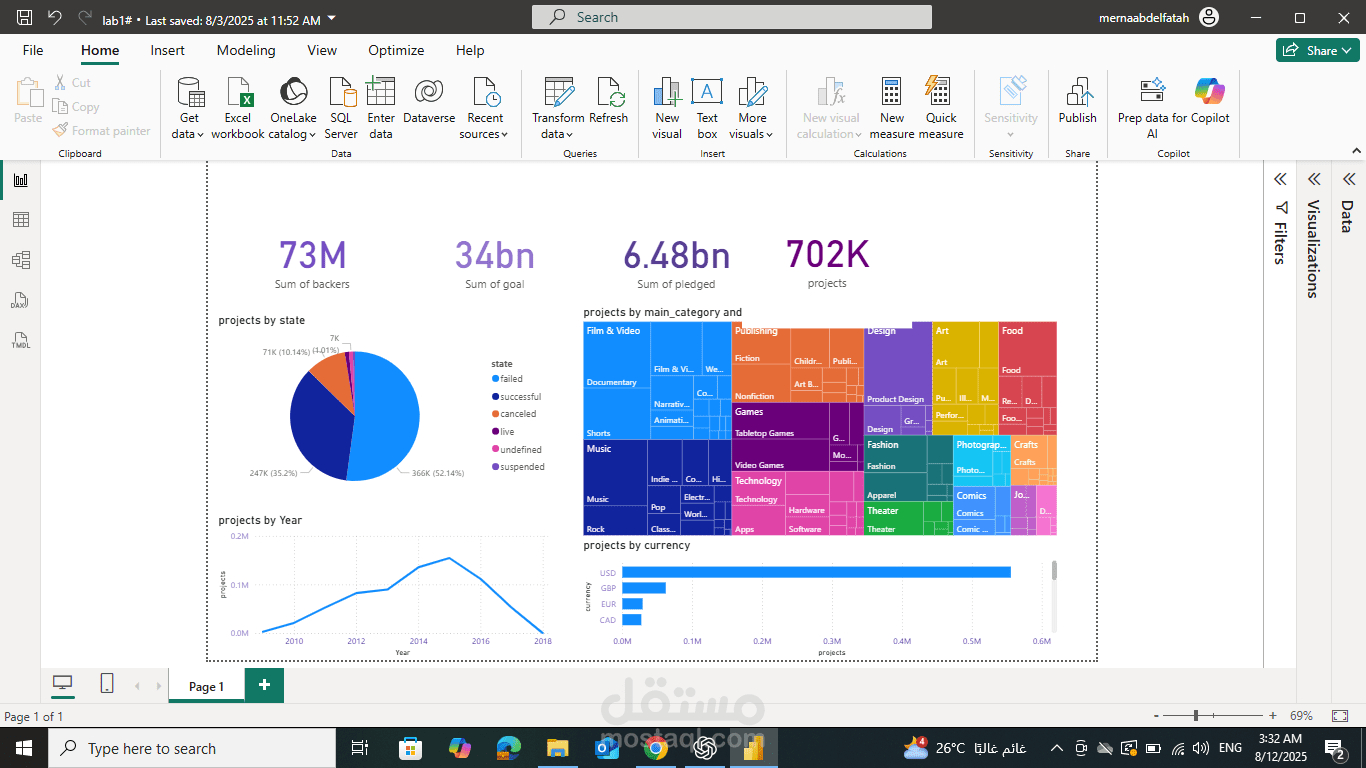Open the Optimize ribbon tab

click(x=396, y=50)
